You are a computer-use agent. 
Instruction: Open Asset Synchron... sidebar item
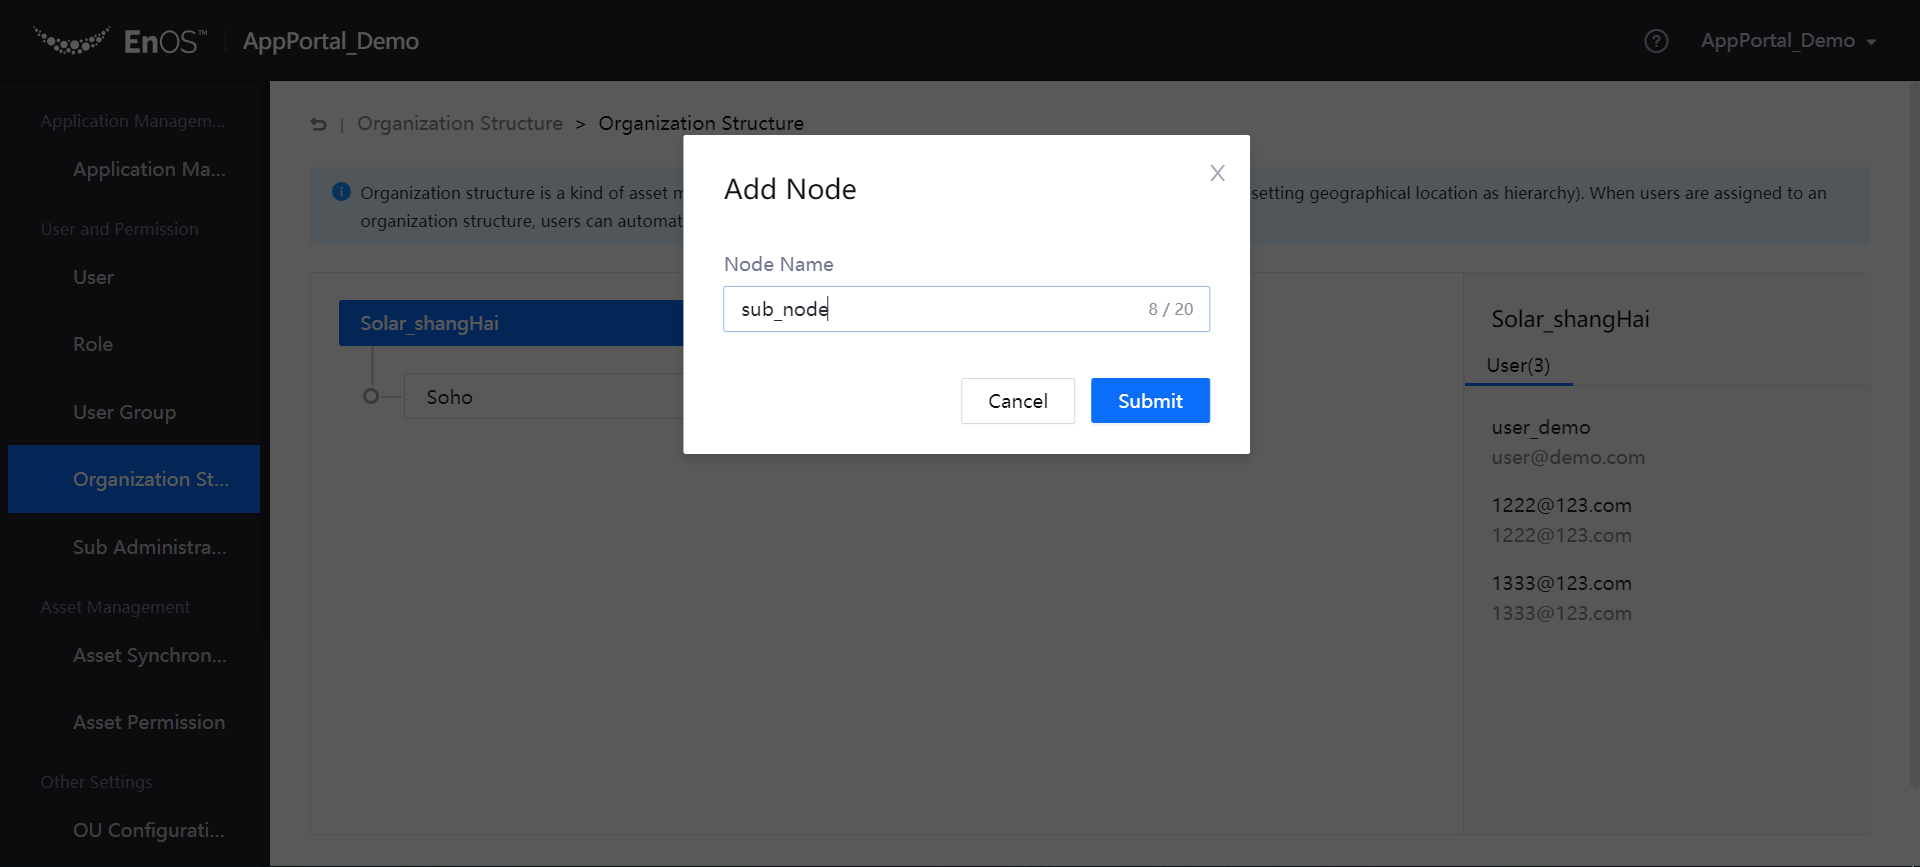coord(149,655)
